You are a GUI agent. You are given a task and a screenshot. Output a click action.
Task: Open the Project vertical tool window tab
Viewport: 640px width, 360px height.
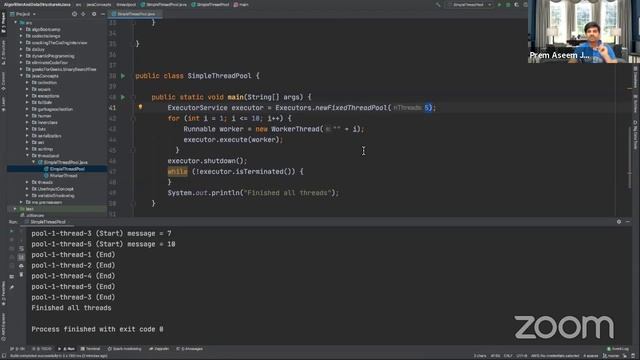3,22
